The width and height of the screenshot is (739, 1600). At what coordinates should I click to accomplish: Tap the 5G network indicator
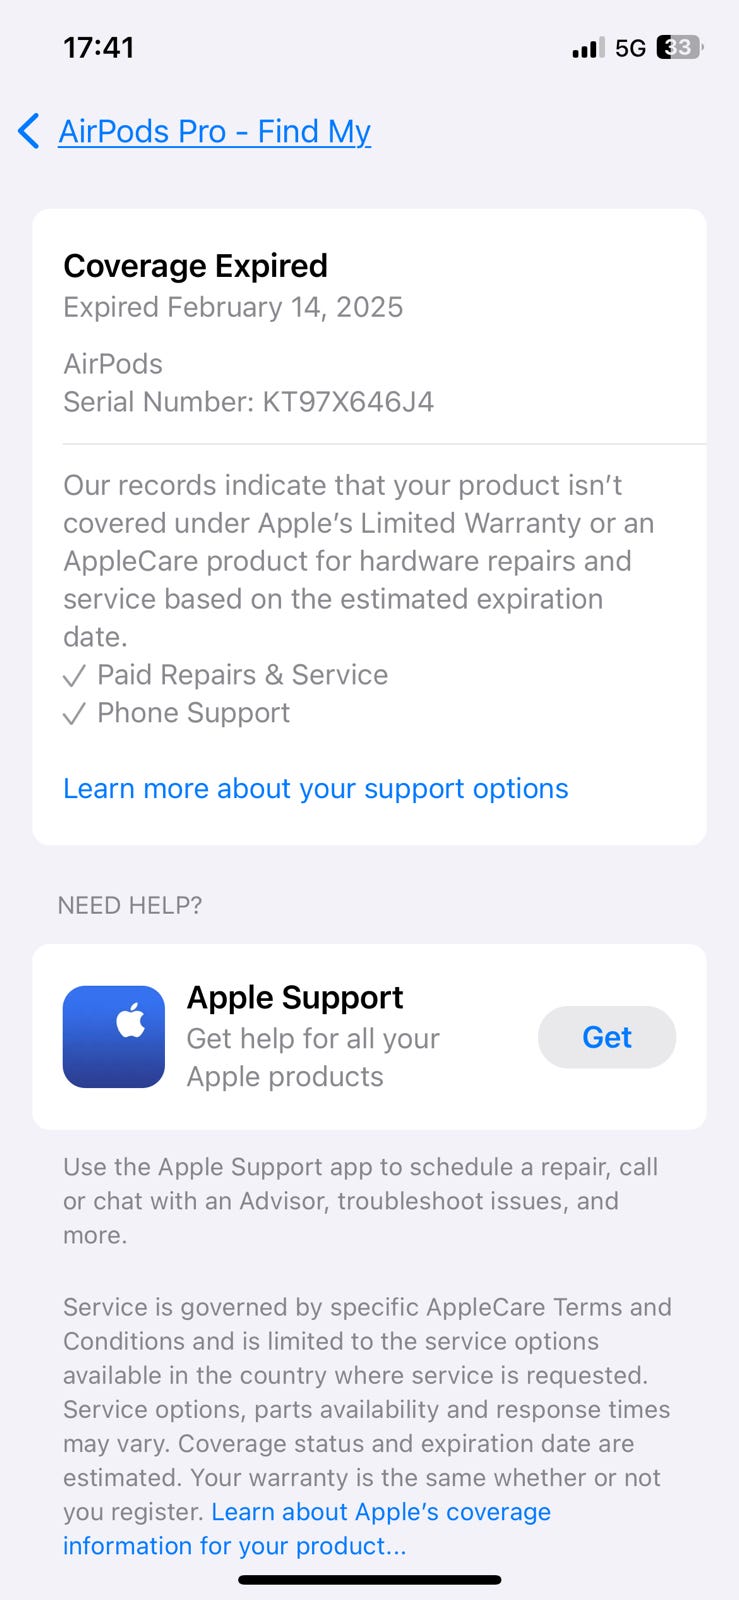coord(630,47)
